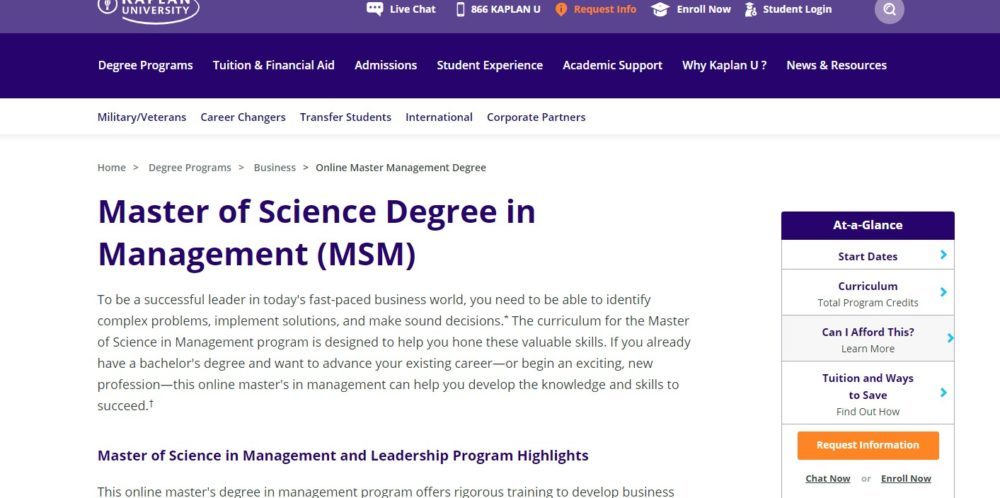Viewport: 1000px width, 498px height.
Task: Click the Live Chat speech bubble icon
Action: coord(375,9)
